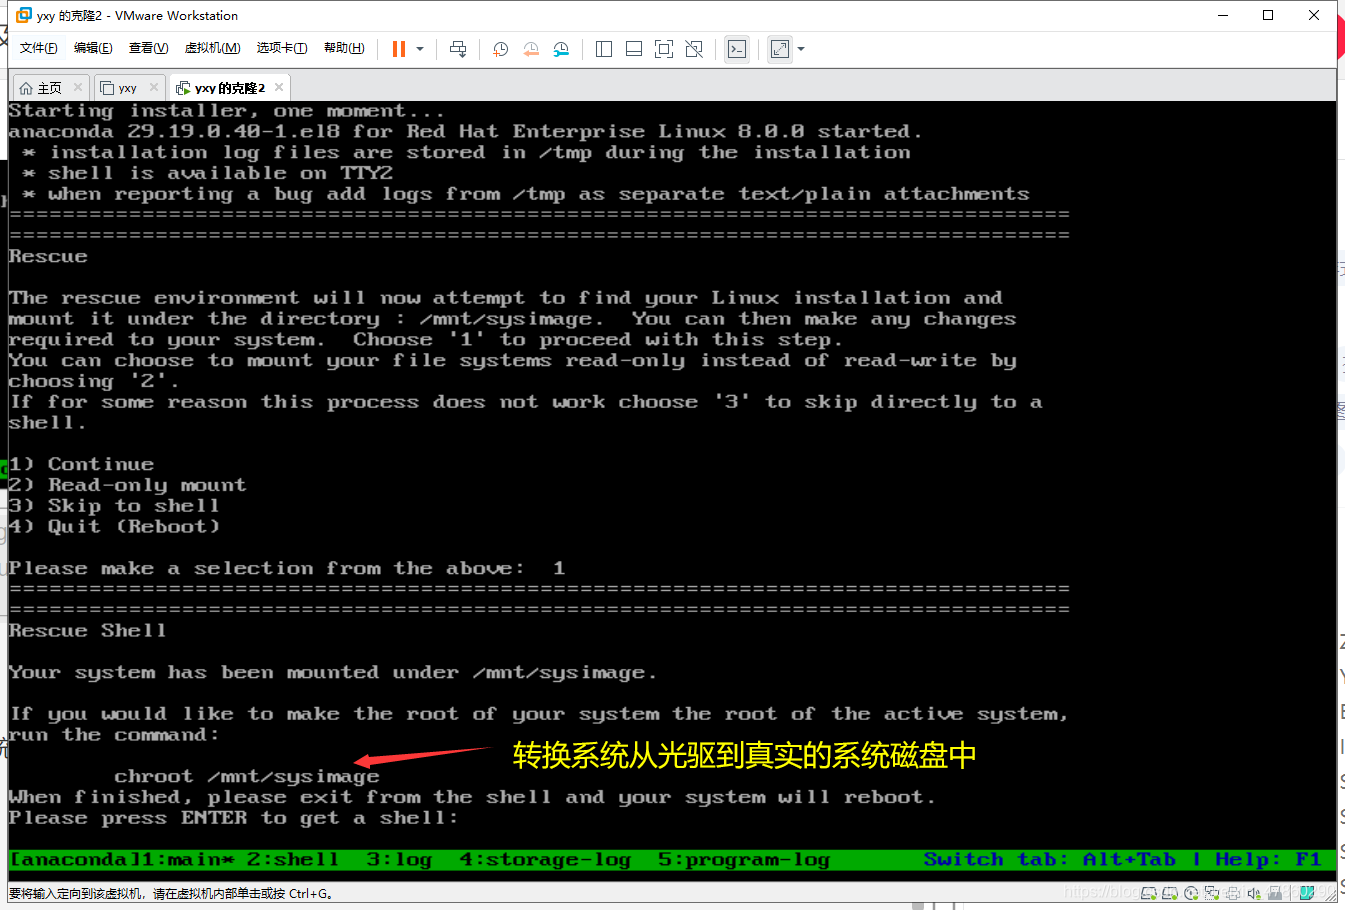Image resolution: width=1345 pixels, height=910 pixels.
Task: Click the '5:program-log' tmux tab label
Action: pos(744,860)
